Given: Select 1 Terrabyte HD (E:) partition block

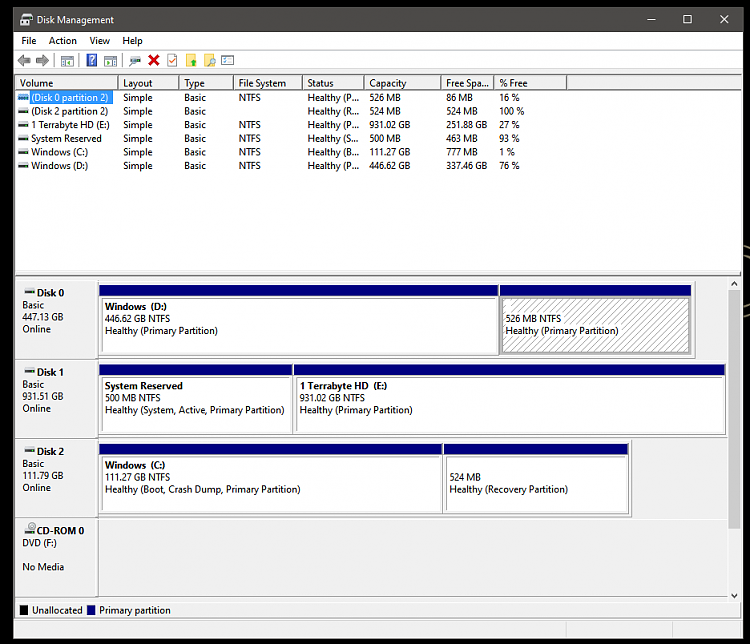Looking at the screenshot, I should point(509,400).
